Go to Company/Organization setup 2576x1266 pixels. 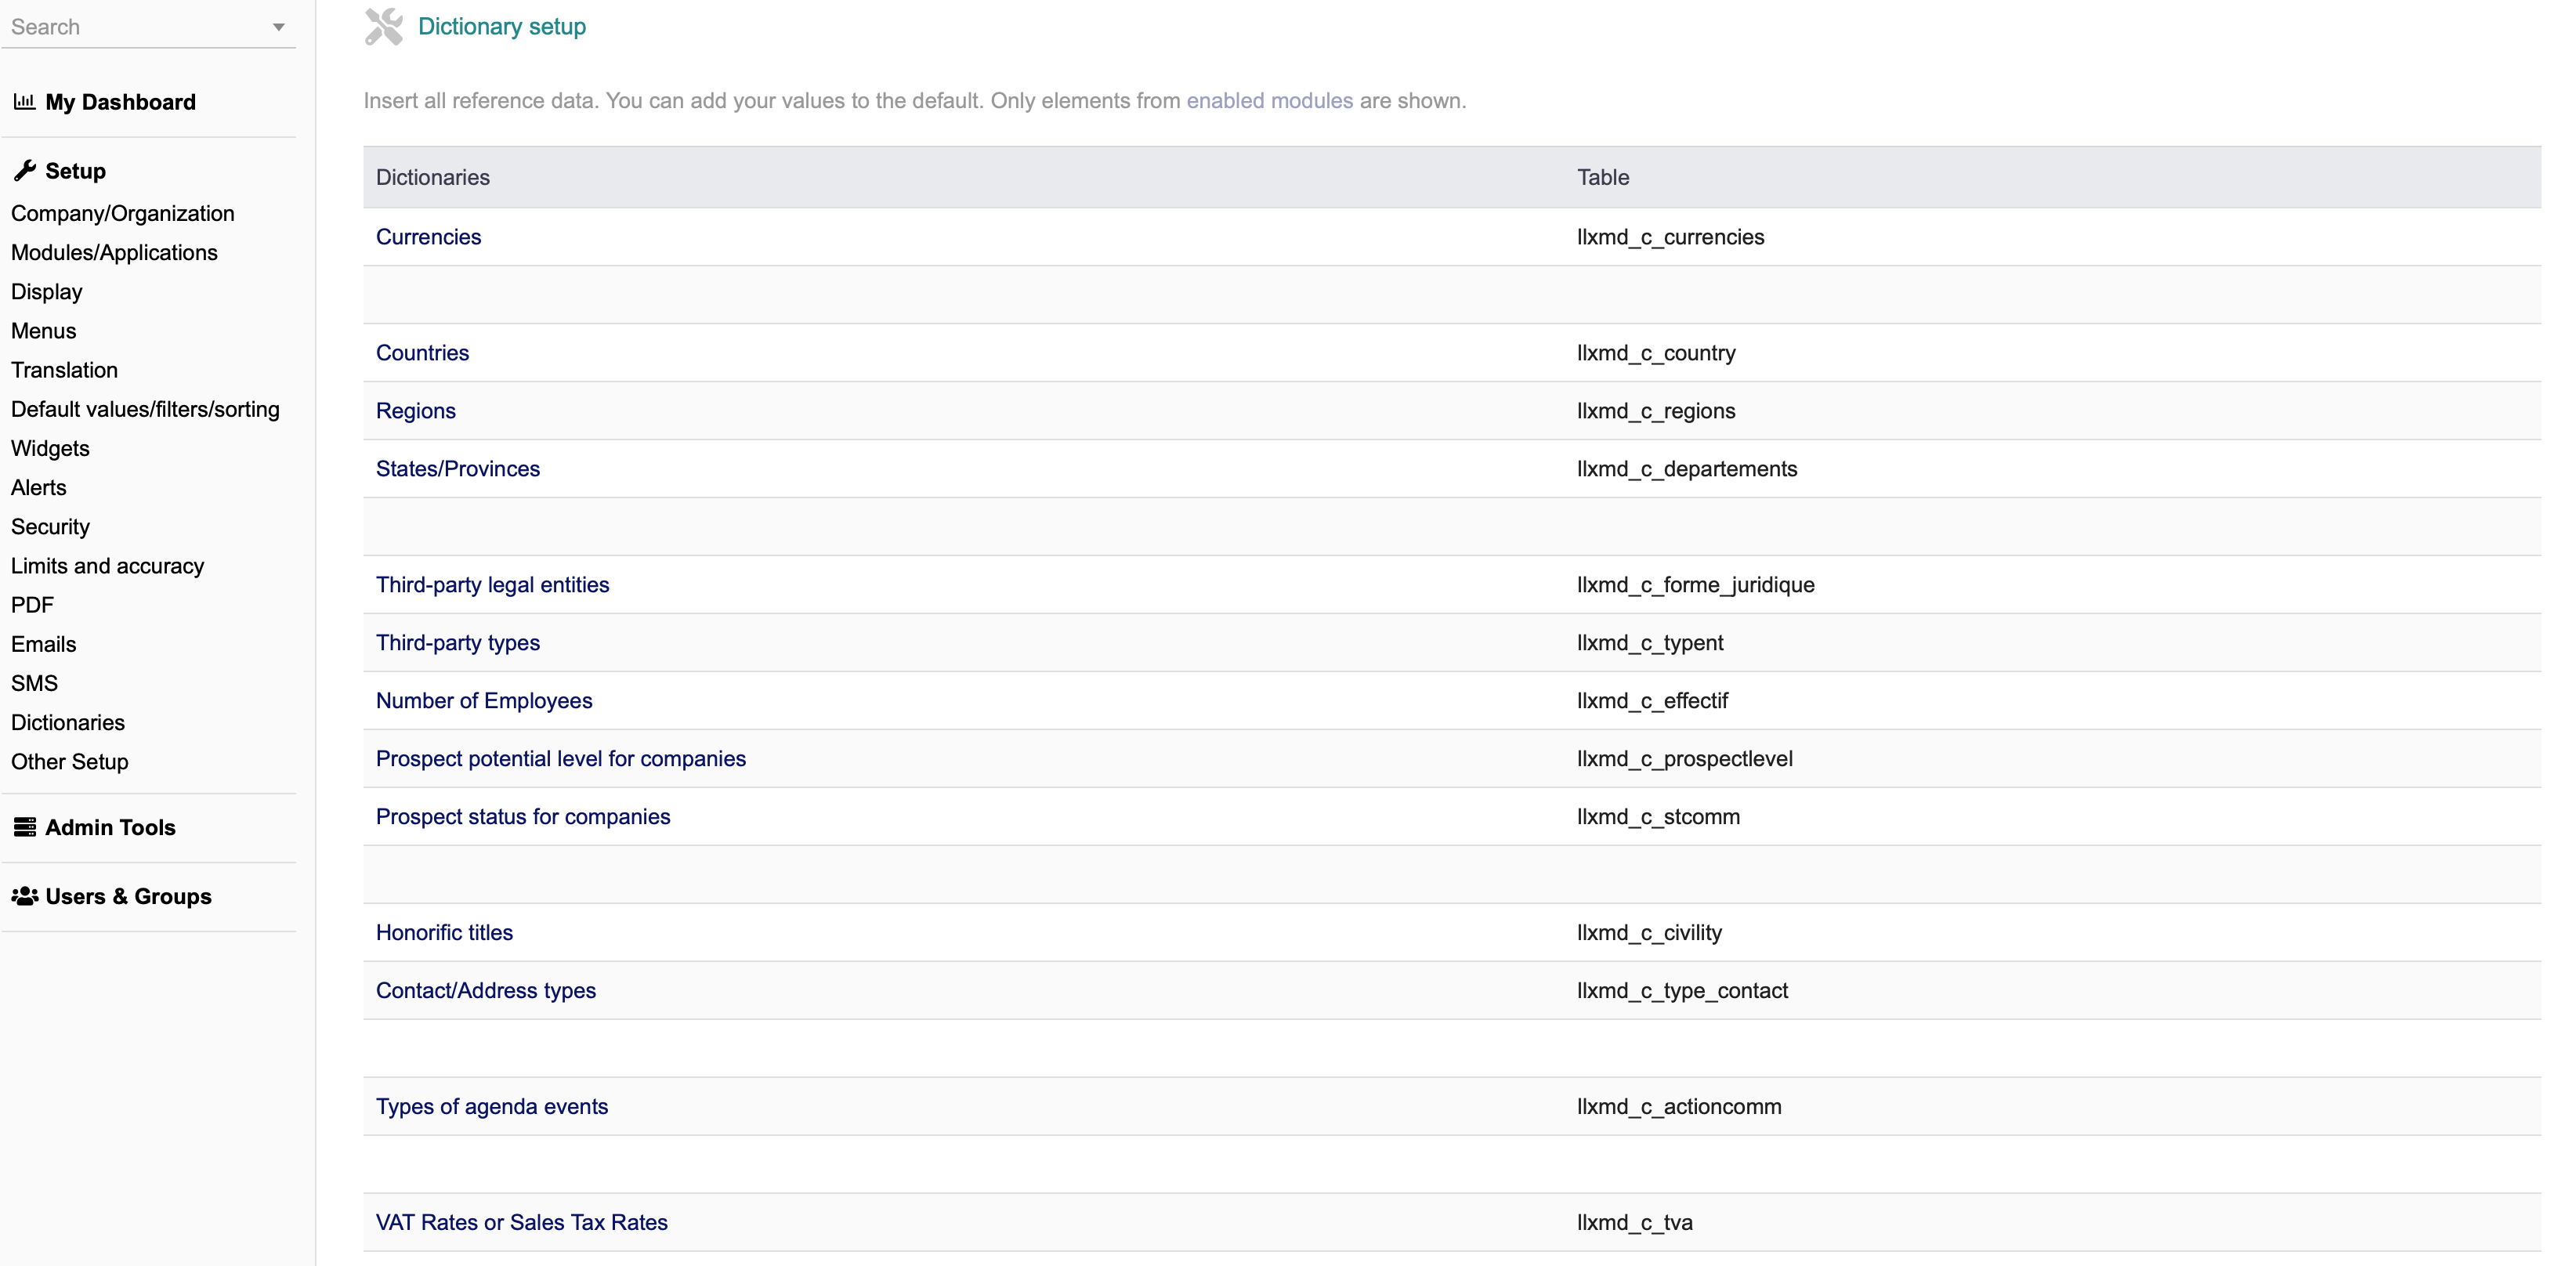pyautogui.click(x=123, y=213)
